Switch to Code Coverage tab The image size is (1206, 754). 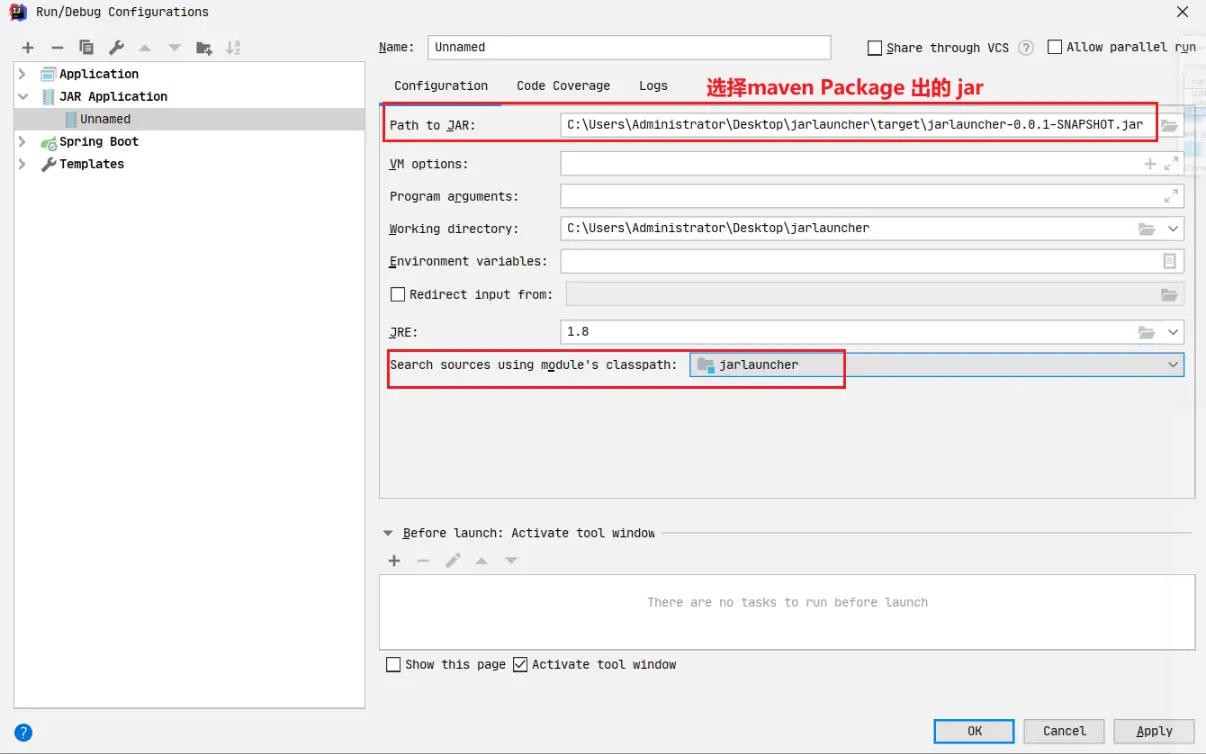[x=563, y=86]
